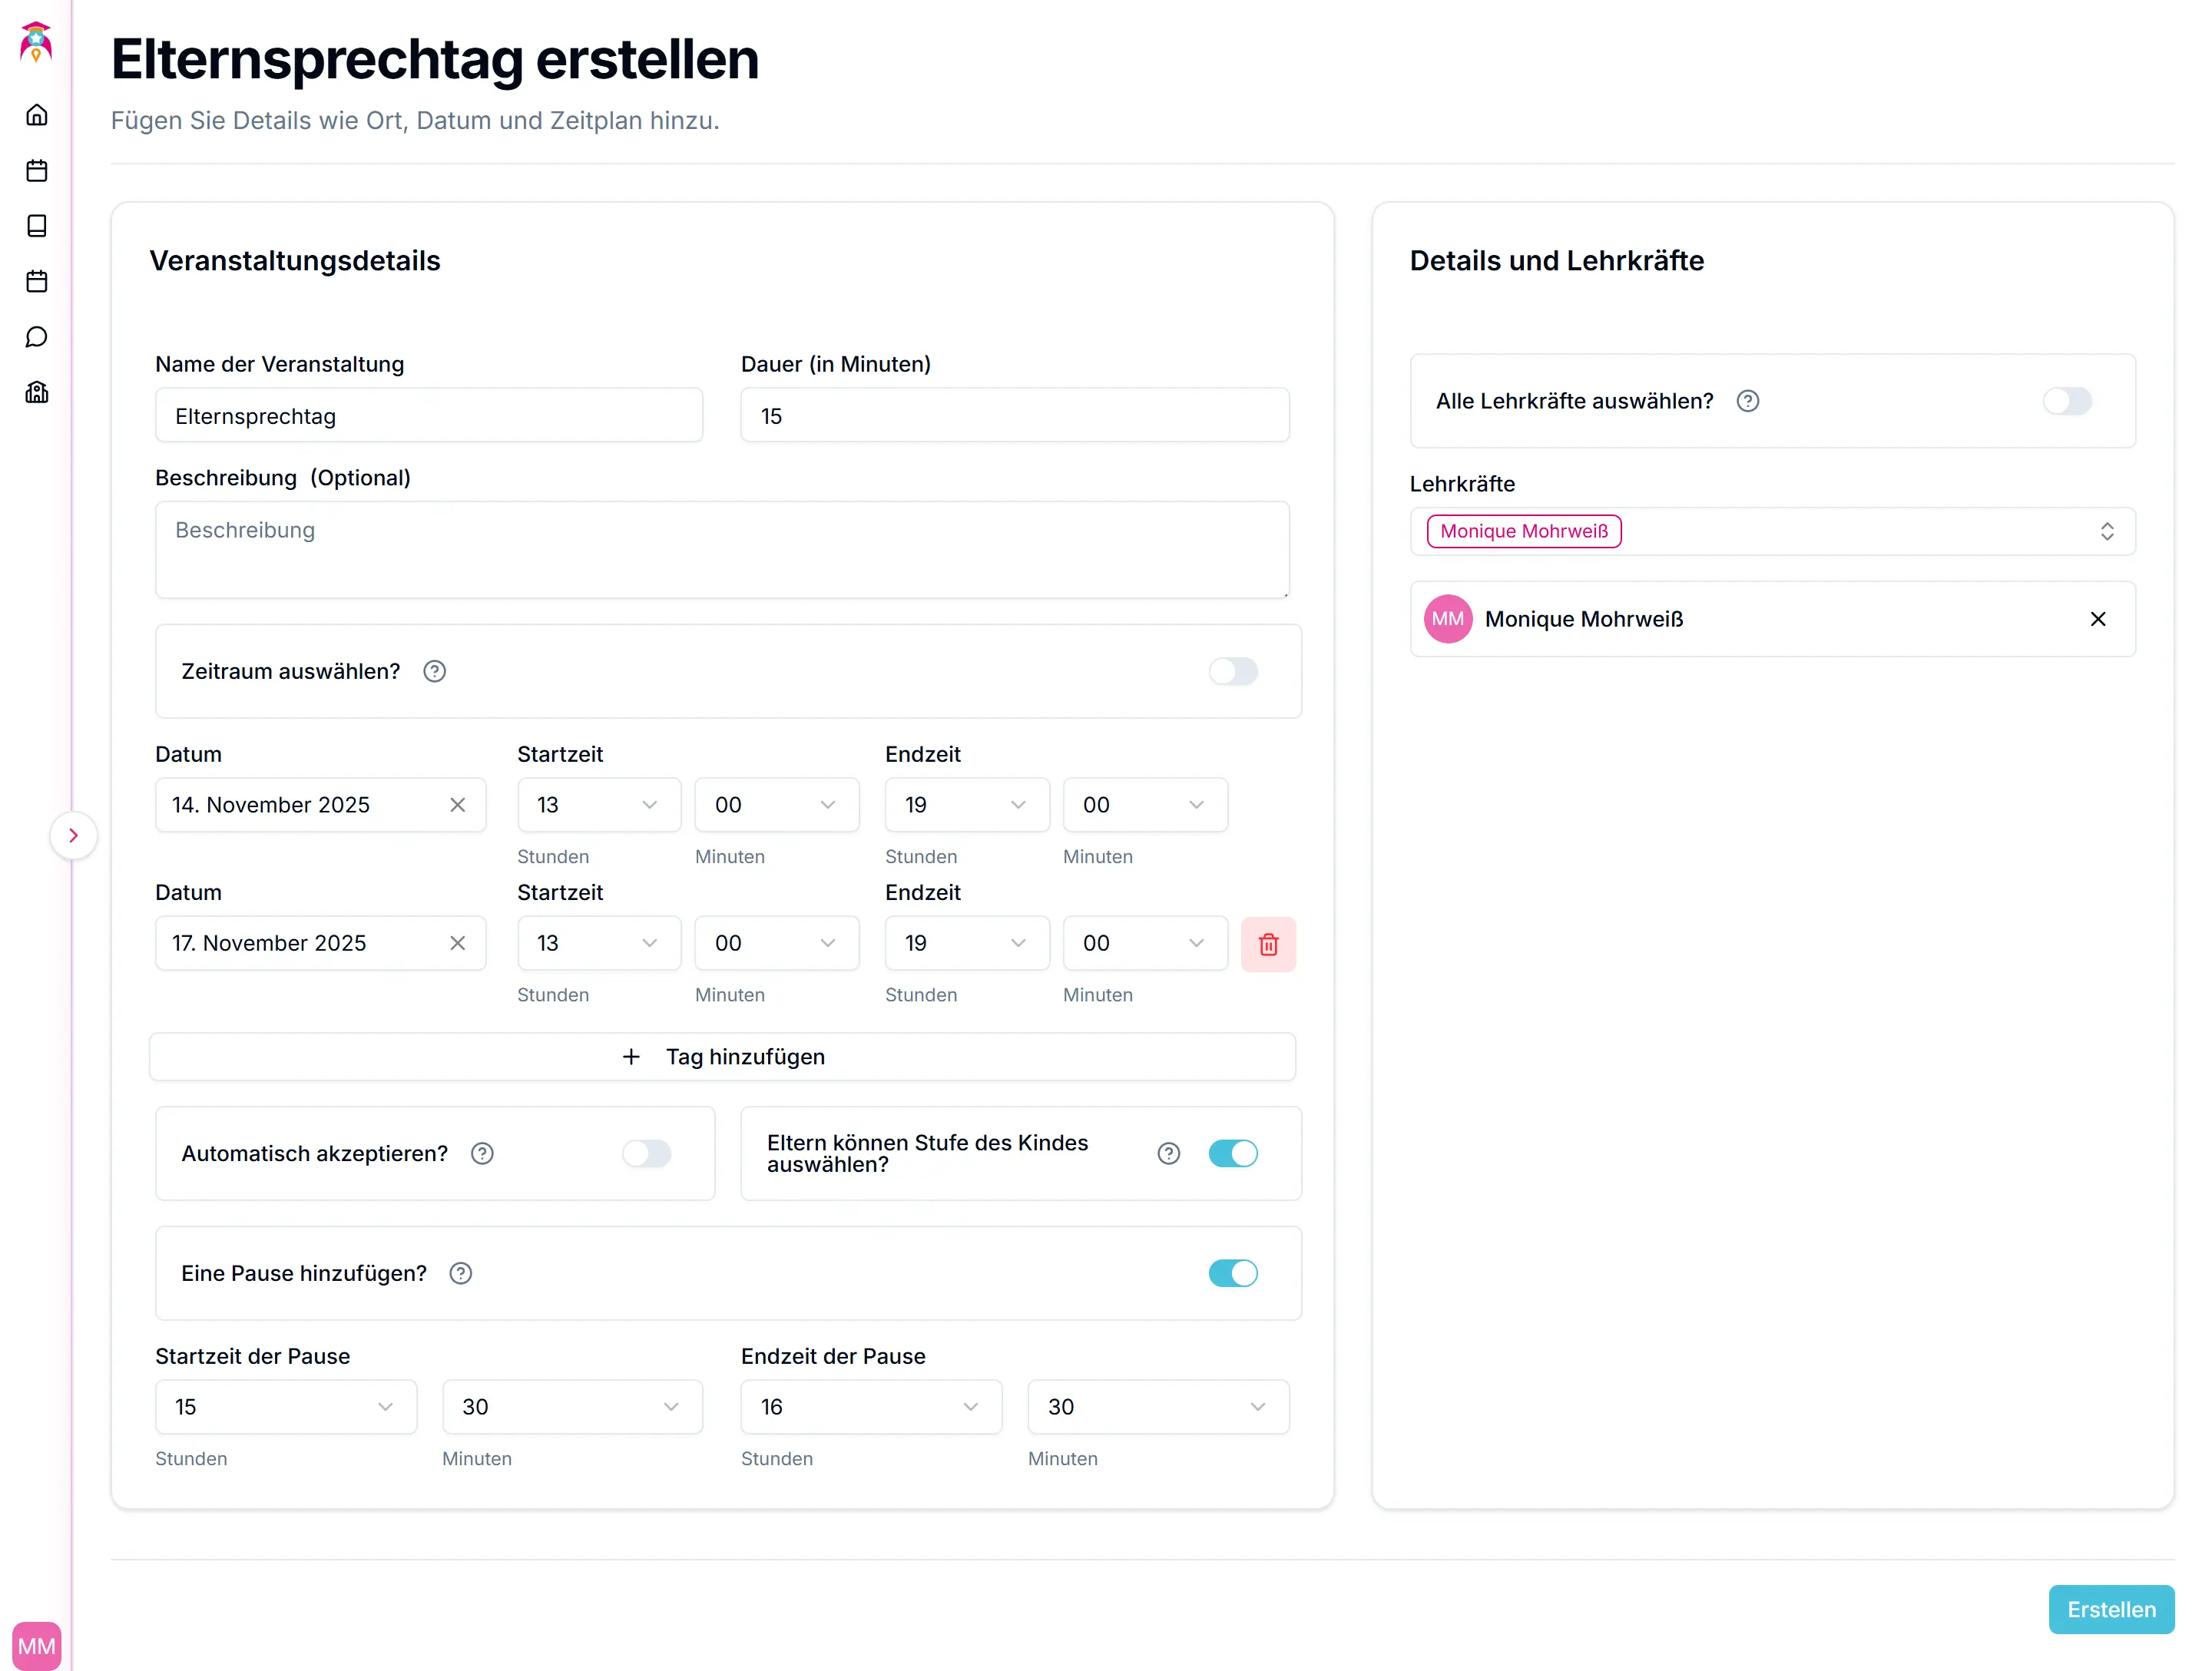Click the Beschreibung text area
The height and width of the screenshot is (1671, 2212).
722,549
